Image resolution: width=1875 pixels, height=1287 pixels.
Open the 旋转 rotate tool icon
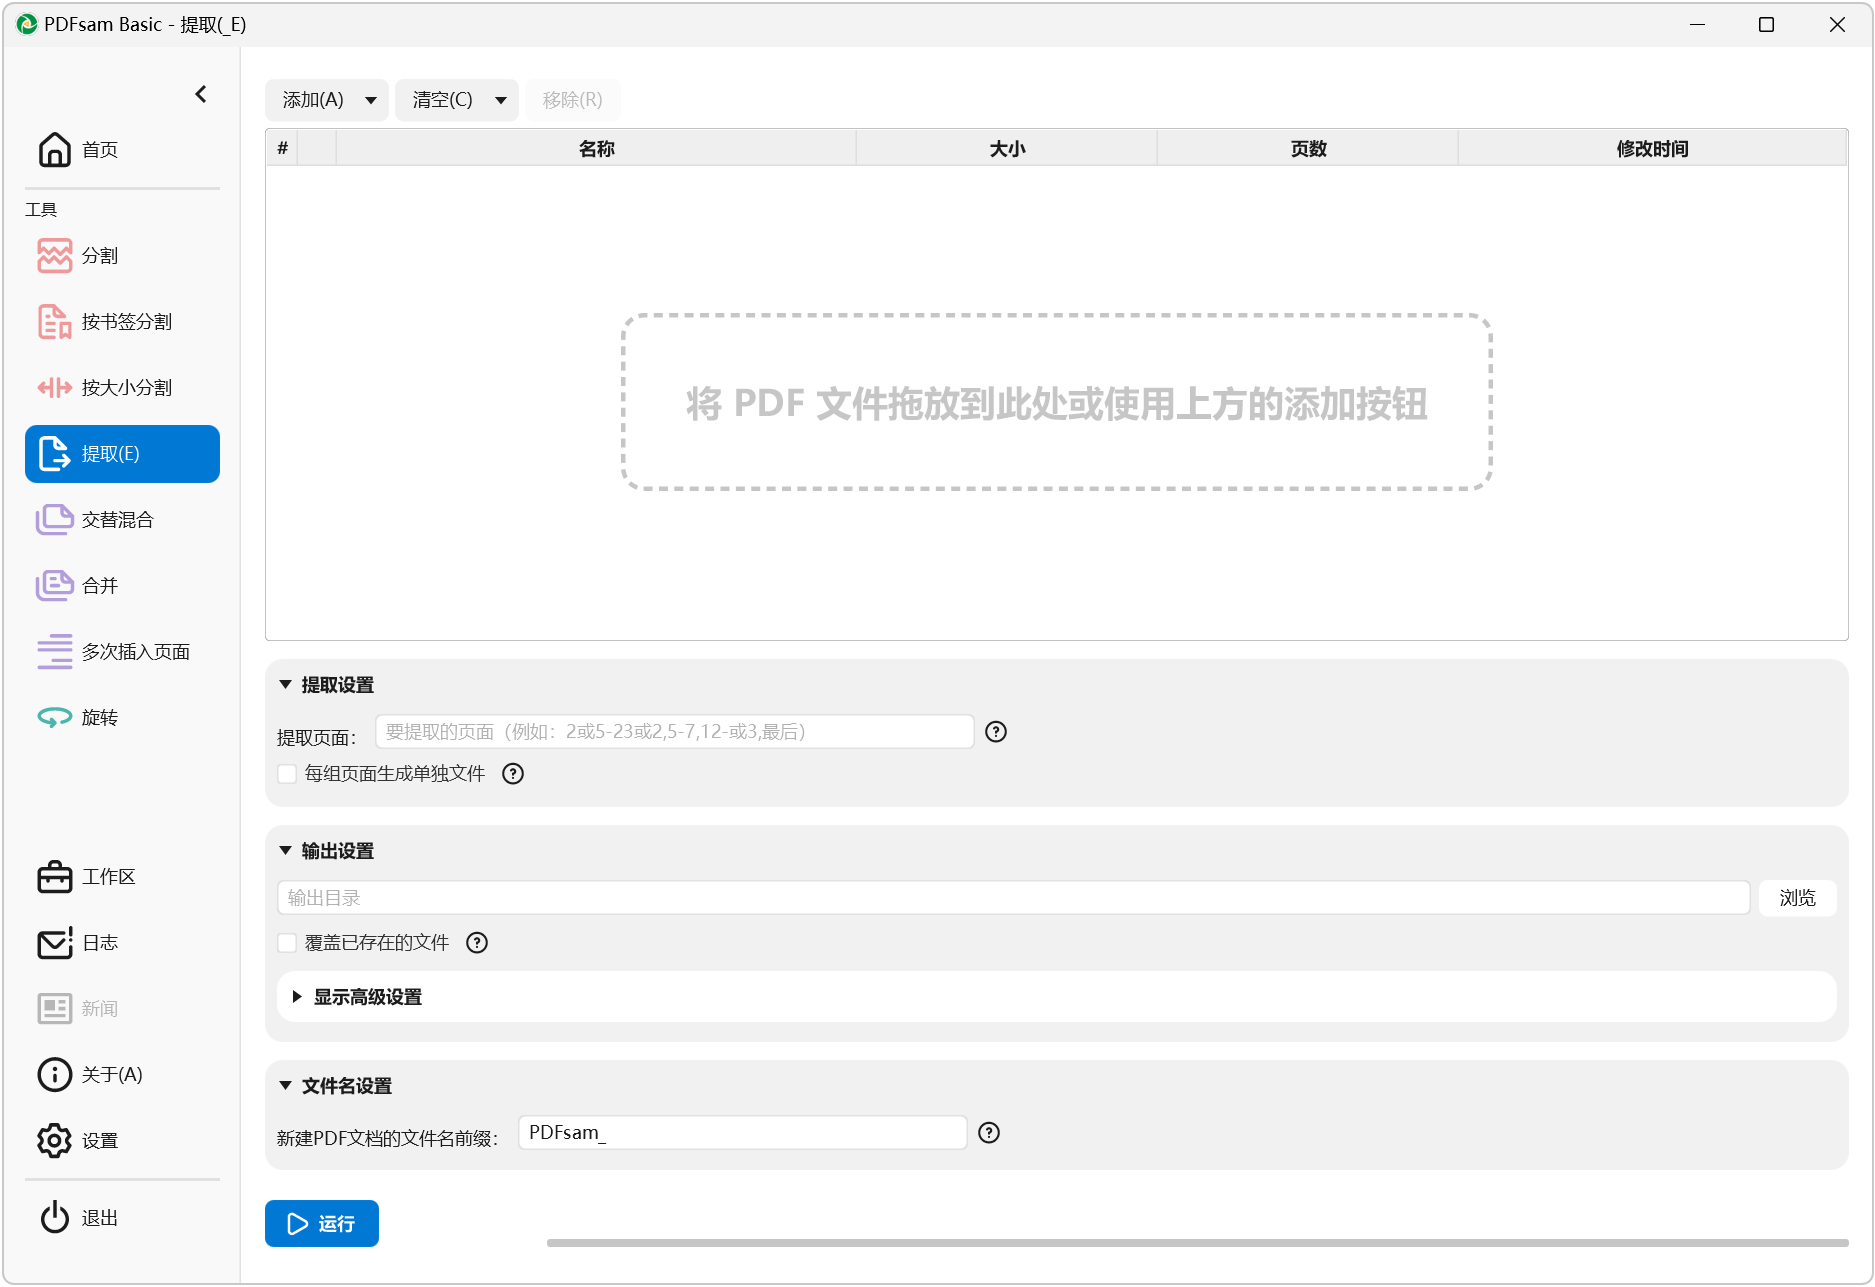pos(55,718)
